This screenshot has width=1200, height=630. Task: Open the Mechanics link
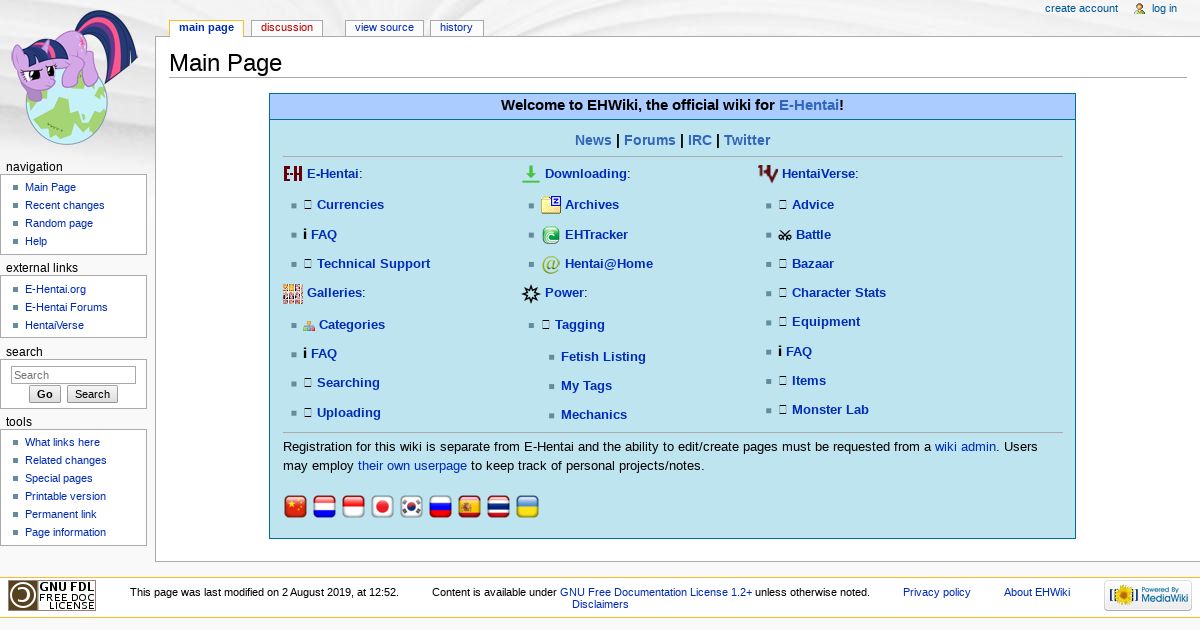(594, 414)
